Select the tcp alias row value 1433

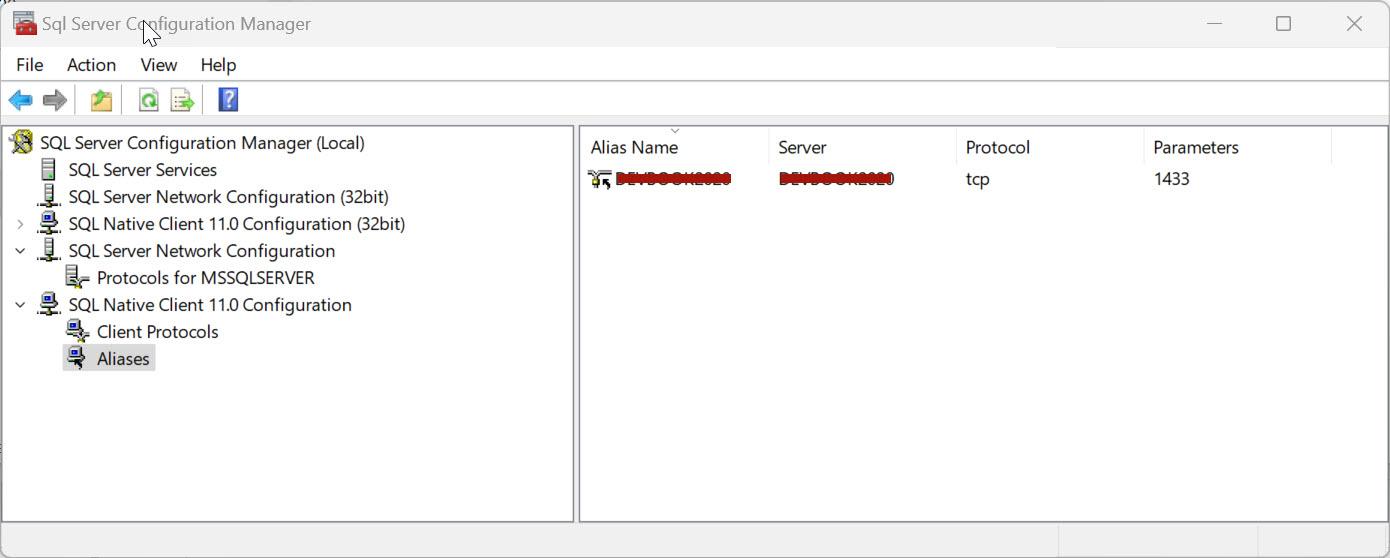tap(1171, 179)
